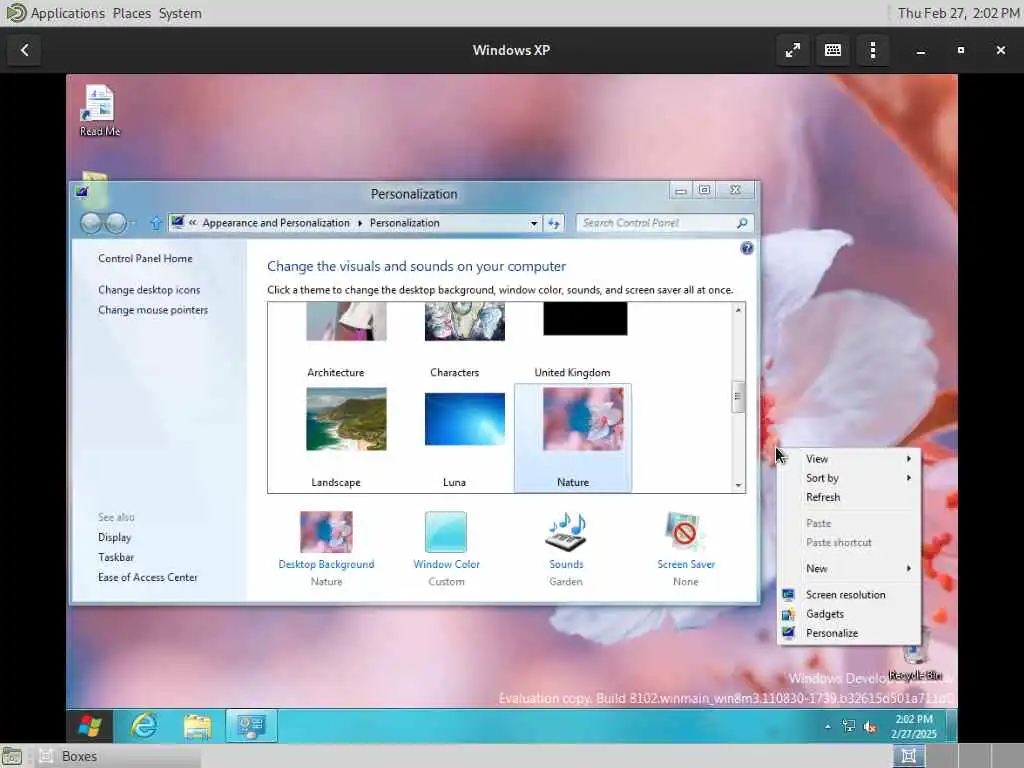
Task: Click the show desktop icon in bottom panel
Action: coord(12,756)
